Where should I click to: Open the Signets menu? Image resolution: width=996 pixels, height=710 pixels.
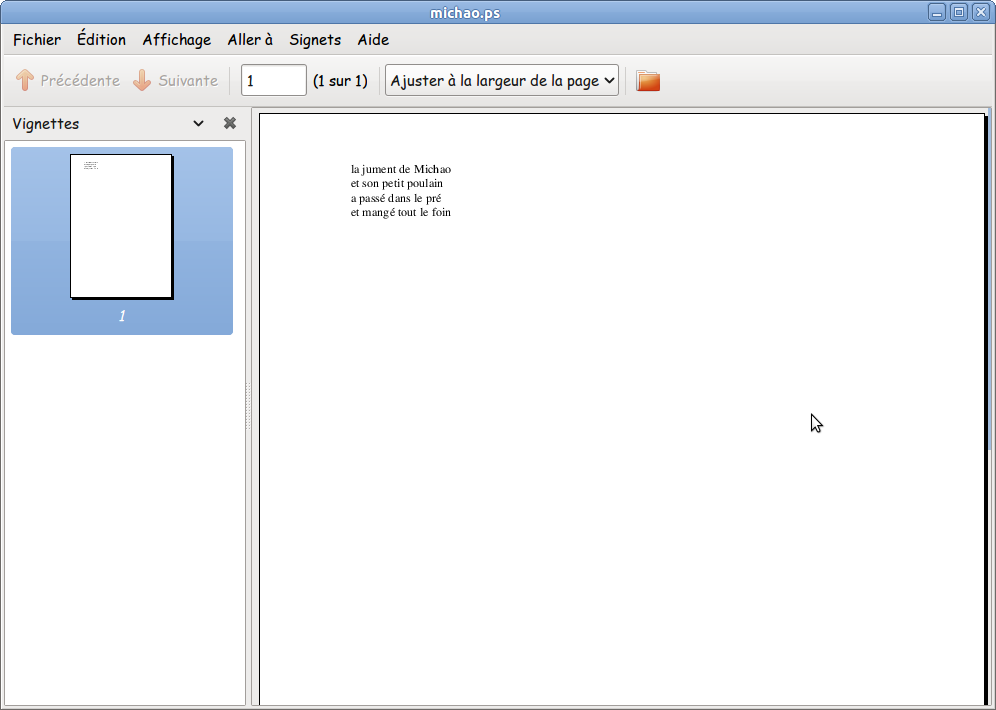(x=315, y=40)
